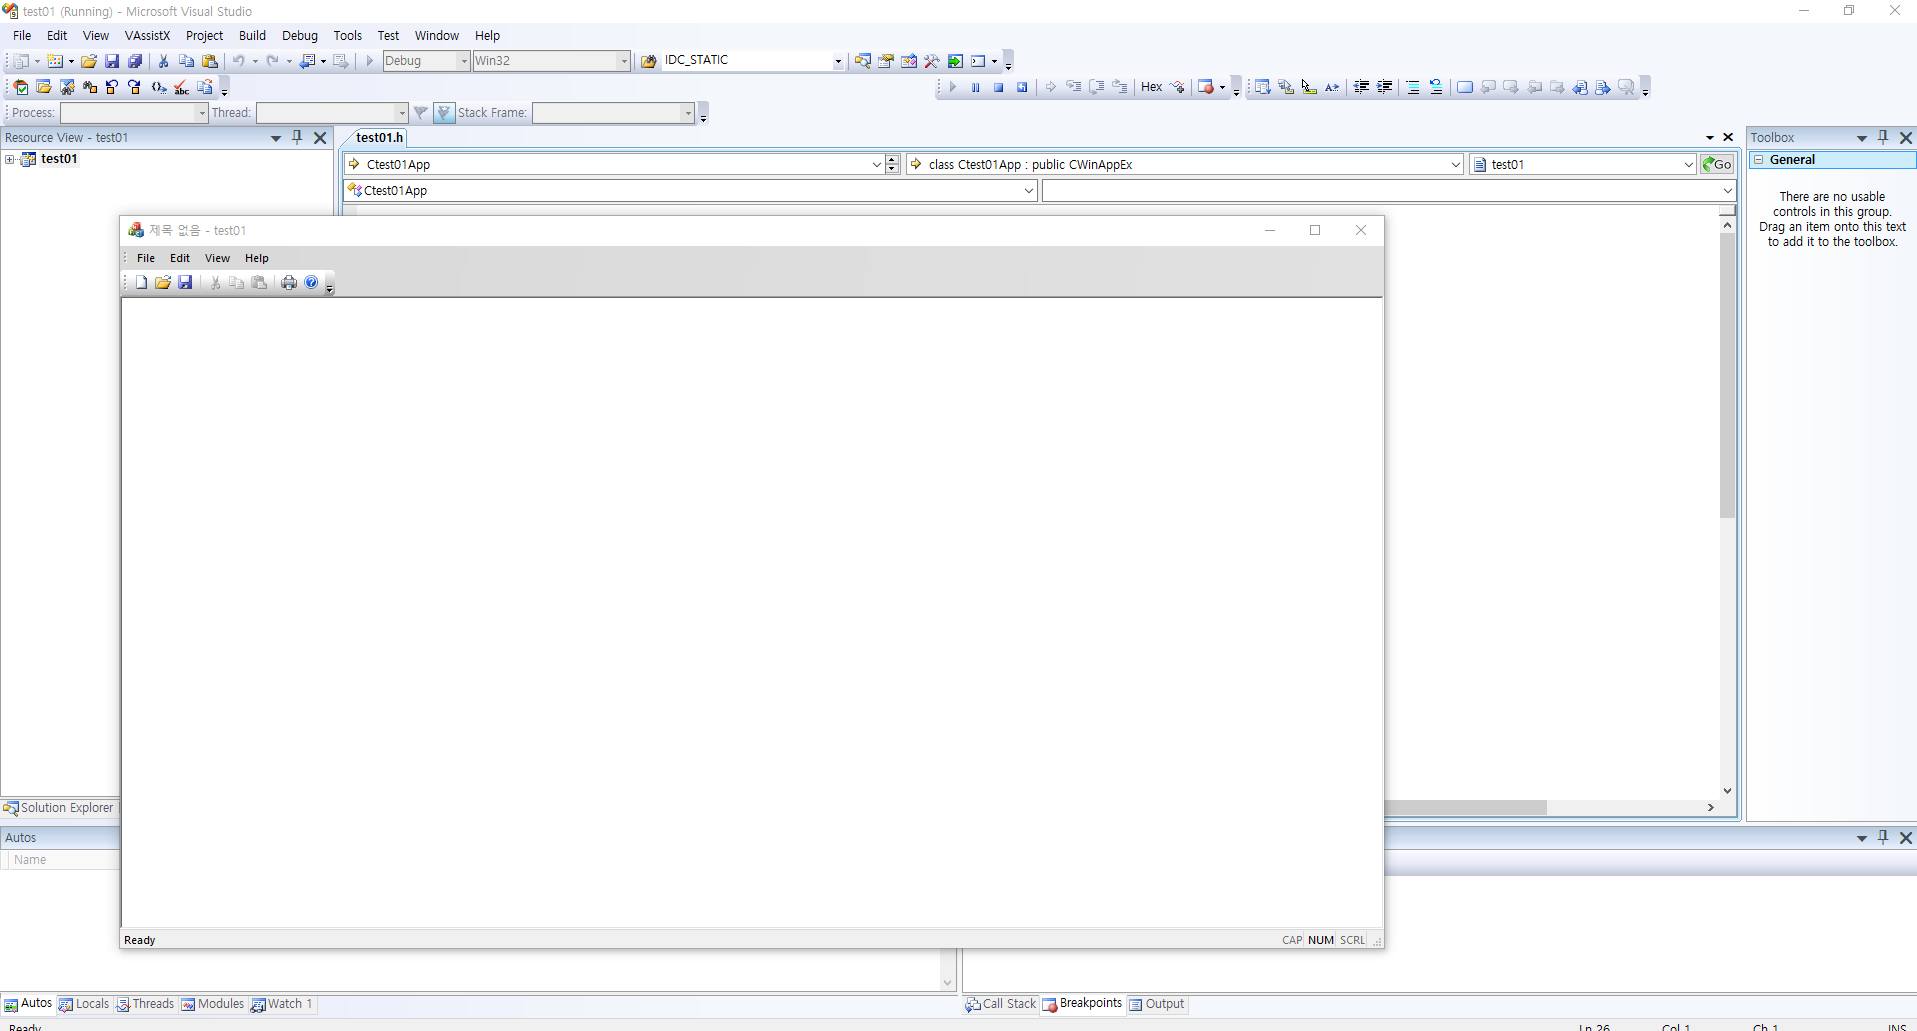Click the tools wrench-hammer icon in top toolbar
The height and width of the screenshot is (1031, 1917).
(932, 61)
